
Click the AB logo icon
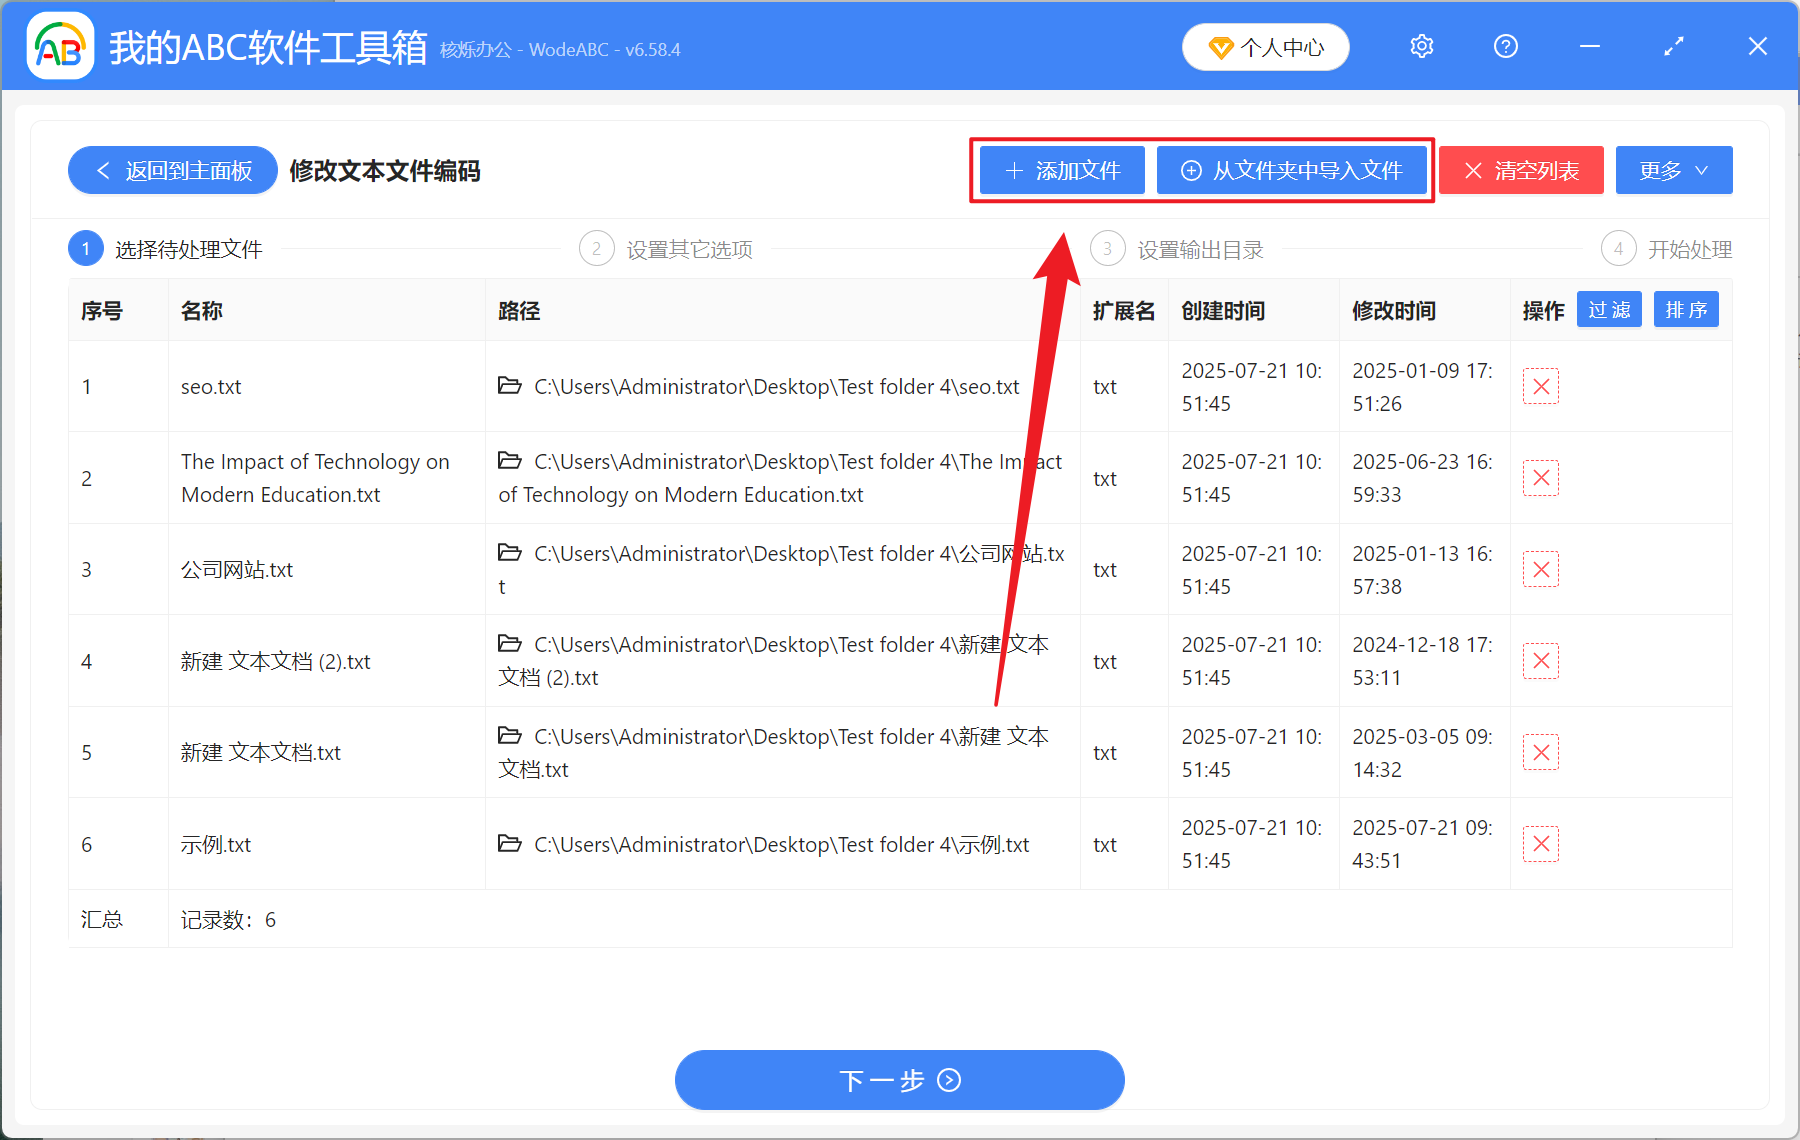pos(59,45)
